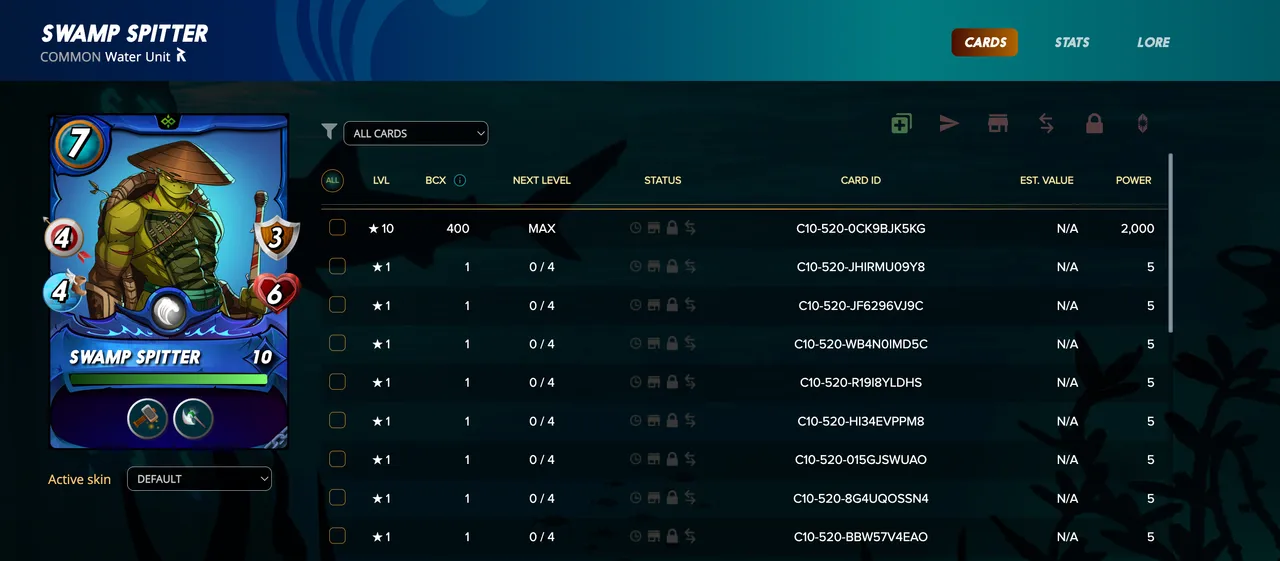The width and height of the screenshot is (1280, 561).
Task: Click the speed 4 stat icon
Action: pos(64,293)
